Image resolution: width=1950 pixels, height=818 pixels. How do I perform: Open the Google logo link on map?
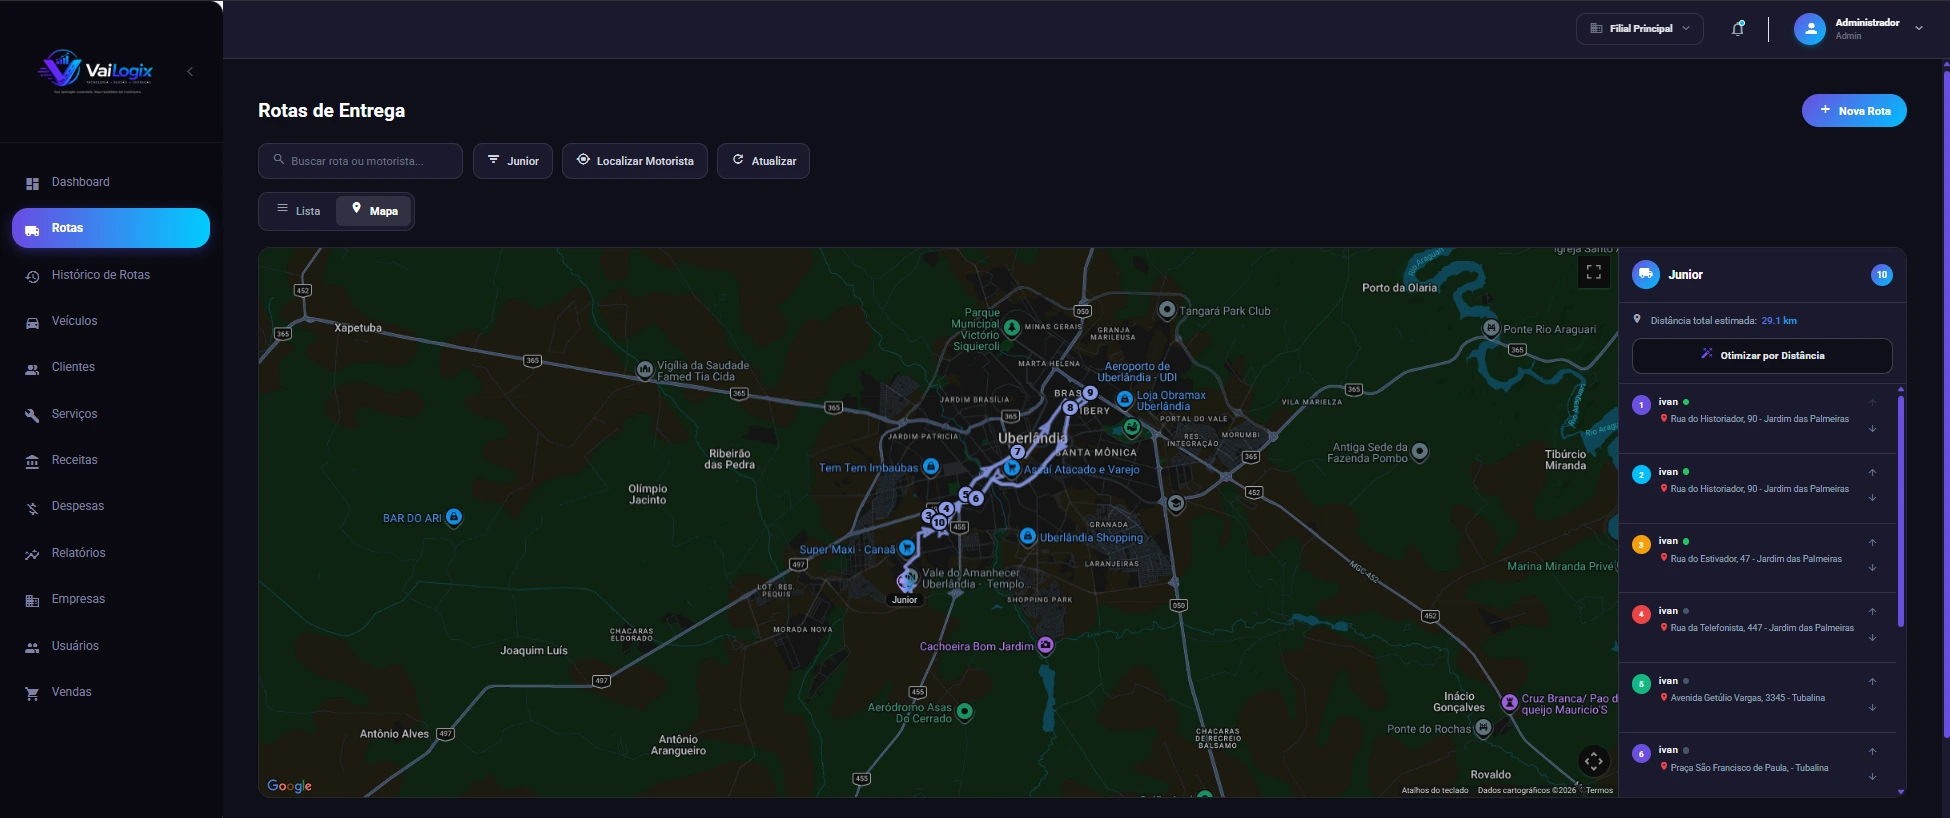click(290, 786)
